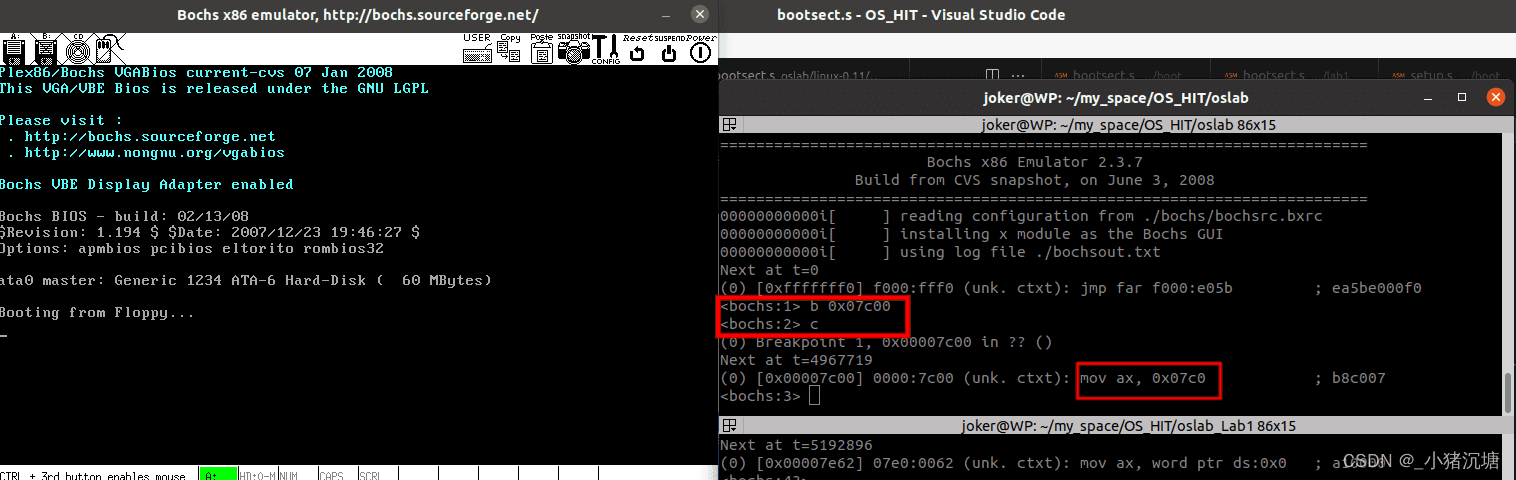
Task: Click the 'Plex86/Bochs VGABios current-cvs 07 Jan 2008' line
Action: (x=196, y=73)
